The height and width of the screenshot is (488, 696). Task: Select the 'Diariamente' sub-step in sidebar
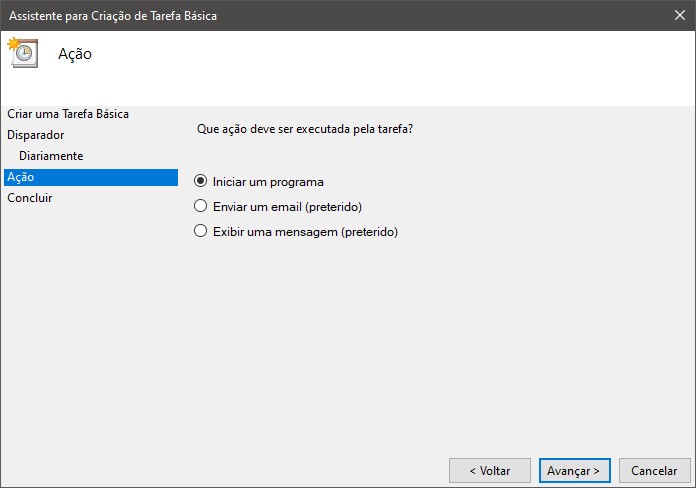tap(51, 156)
